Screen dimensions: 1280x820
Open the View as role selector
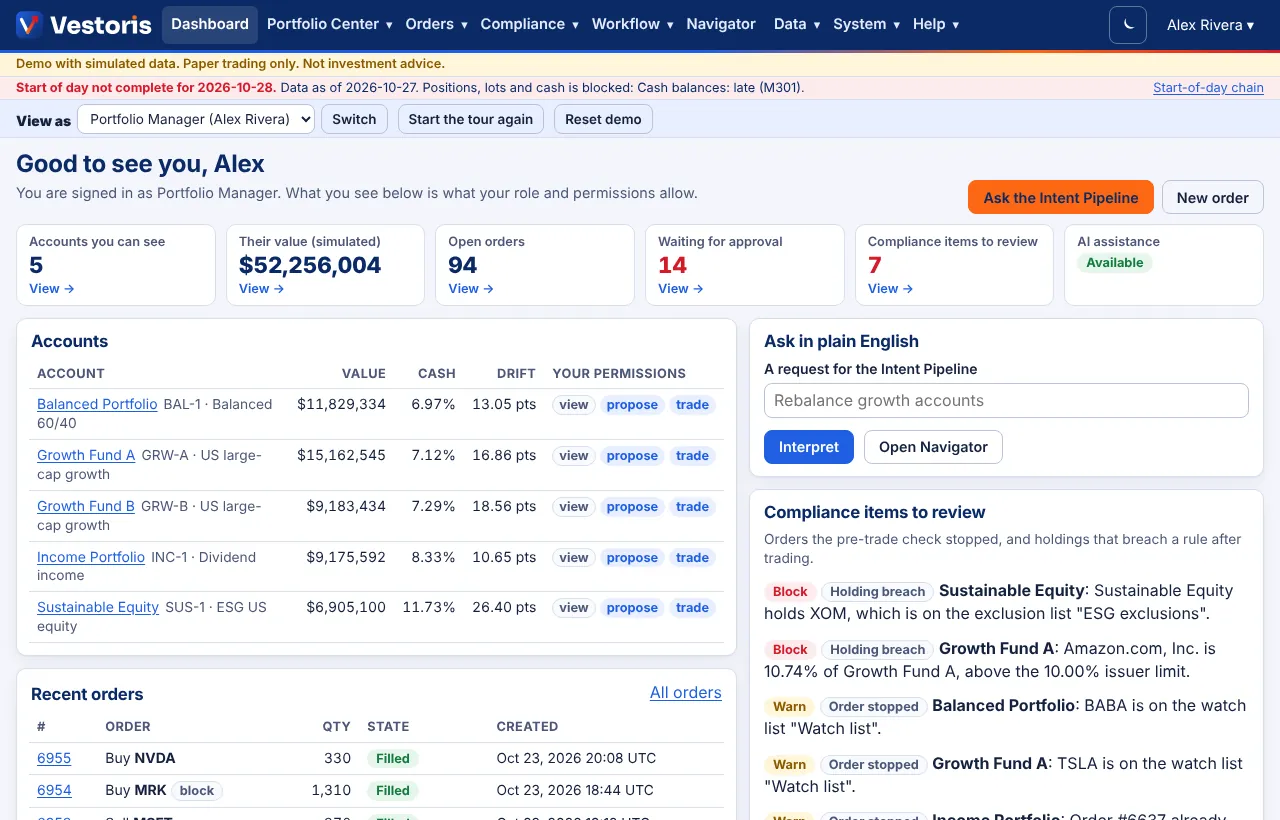click(x=196, y=119)
